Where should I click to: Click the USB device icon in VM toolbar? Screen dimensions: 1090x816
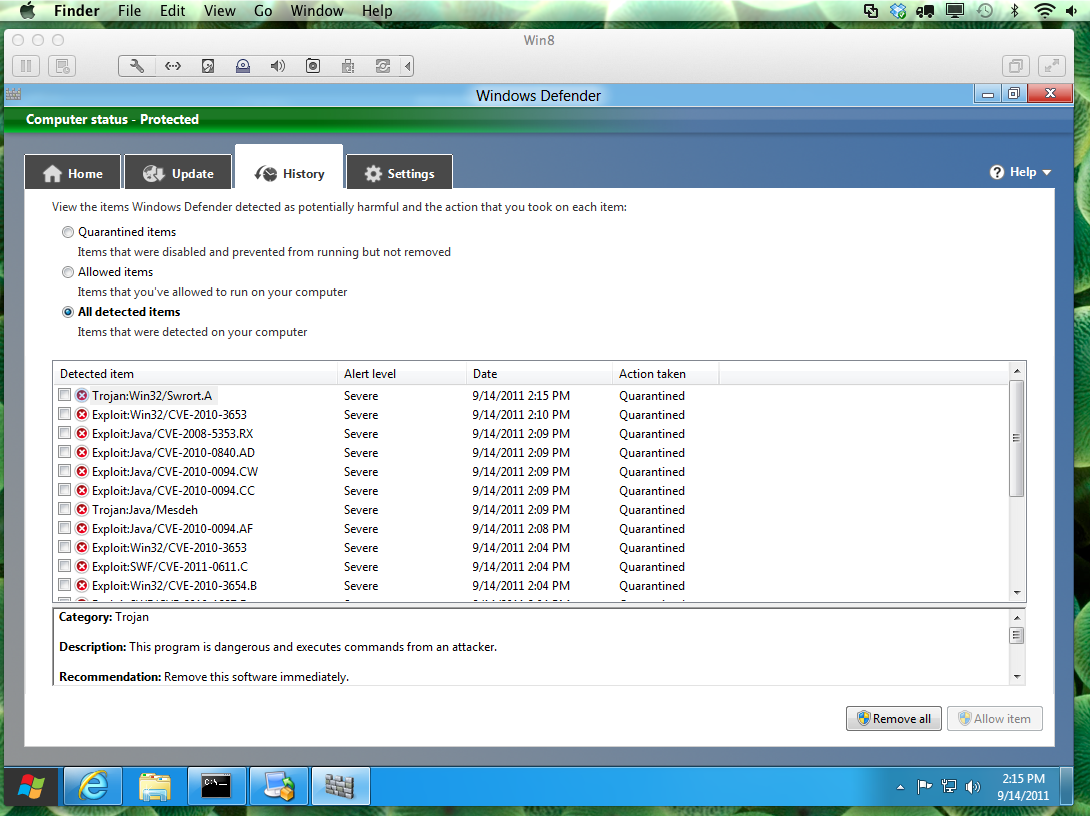click(348, 66)
